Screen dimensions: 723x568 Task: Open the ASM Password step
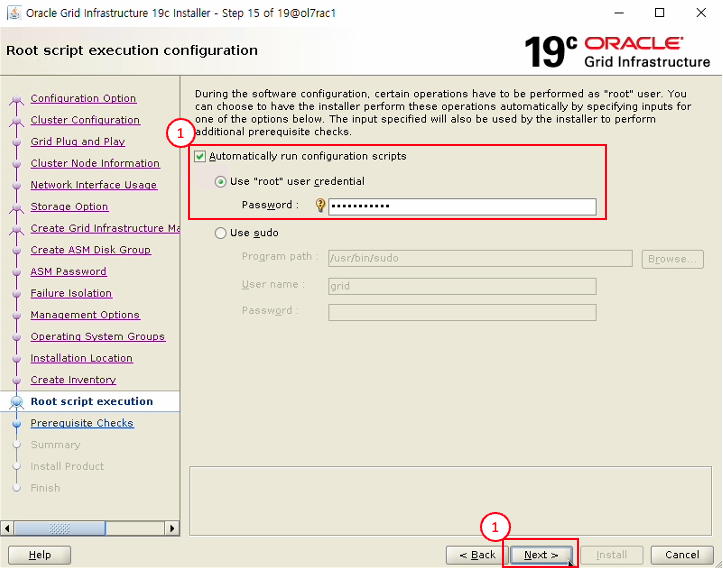(69, 272)
